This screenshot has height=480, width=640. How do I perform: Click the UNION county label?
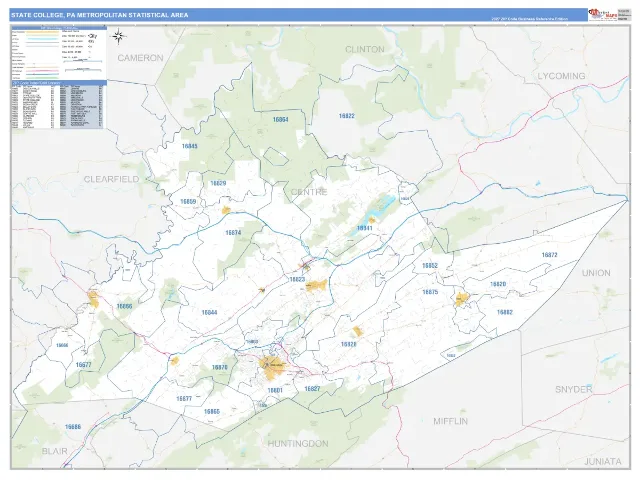[x=596, y=273]
